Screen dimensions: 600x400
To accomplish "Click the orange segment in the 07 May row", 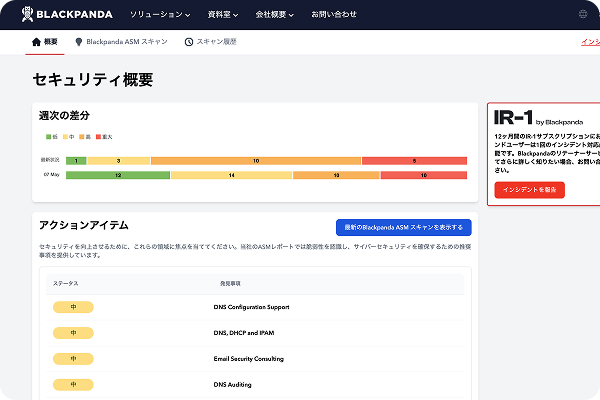I will click(x=336, y=175).
